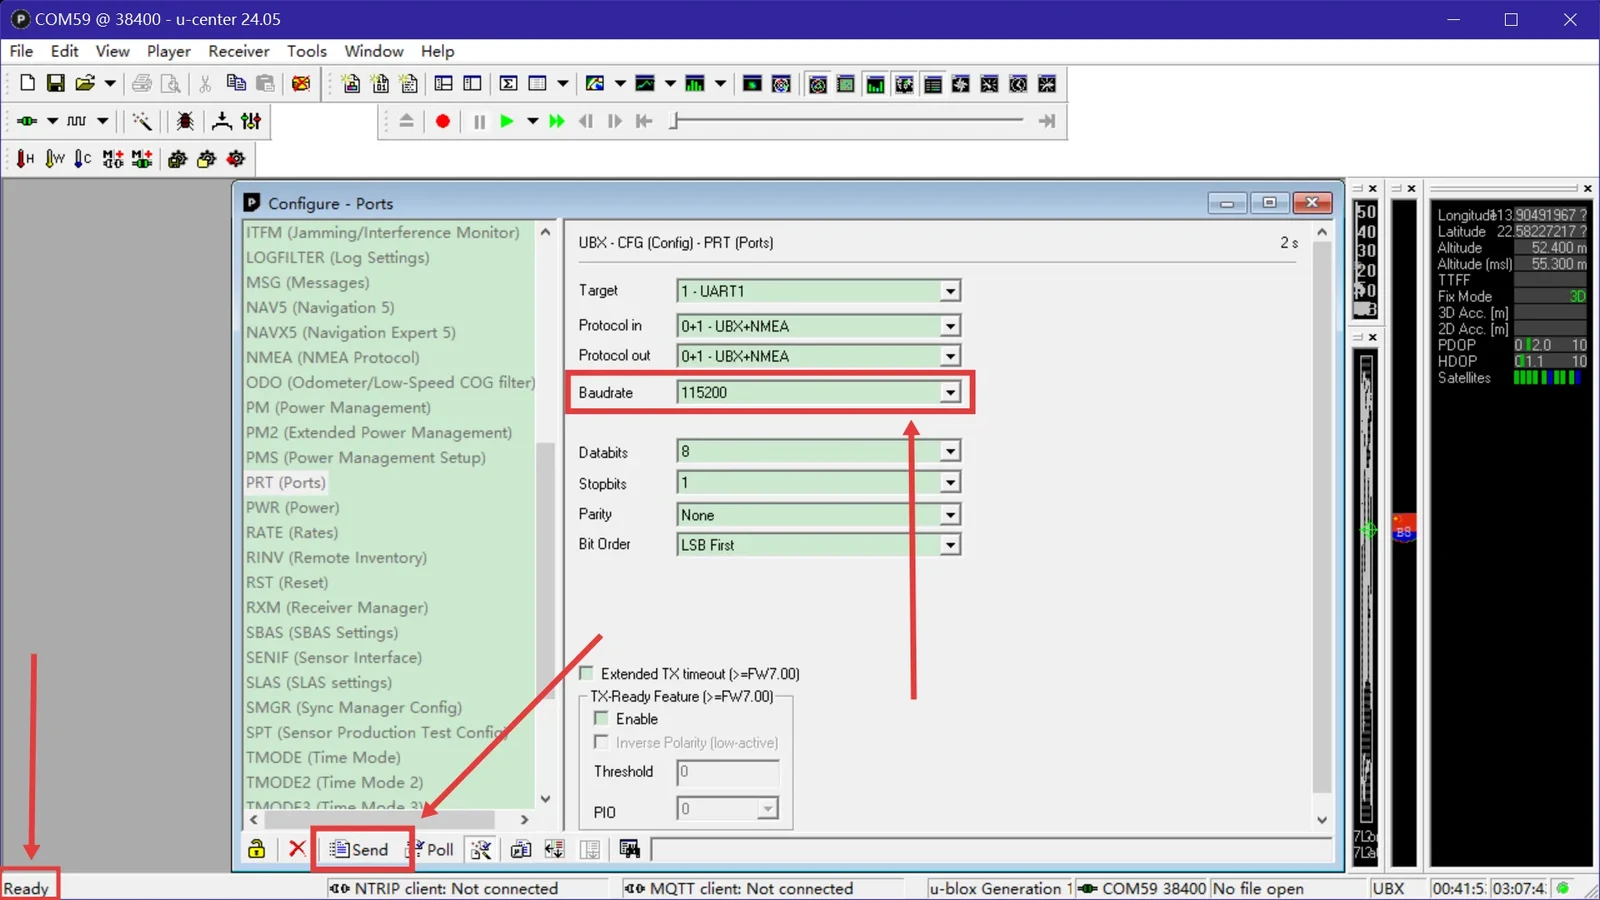
Task: Click the Print icon in toolbar
Action: pyautogui.click(x=142, y=84)
